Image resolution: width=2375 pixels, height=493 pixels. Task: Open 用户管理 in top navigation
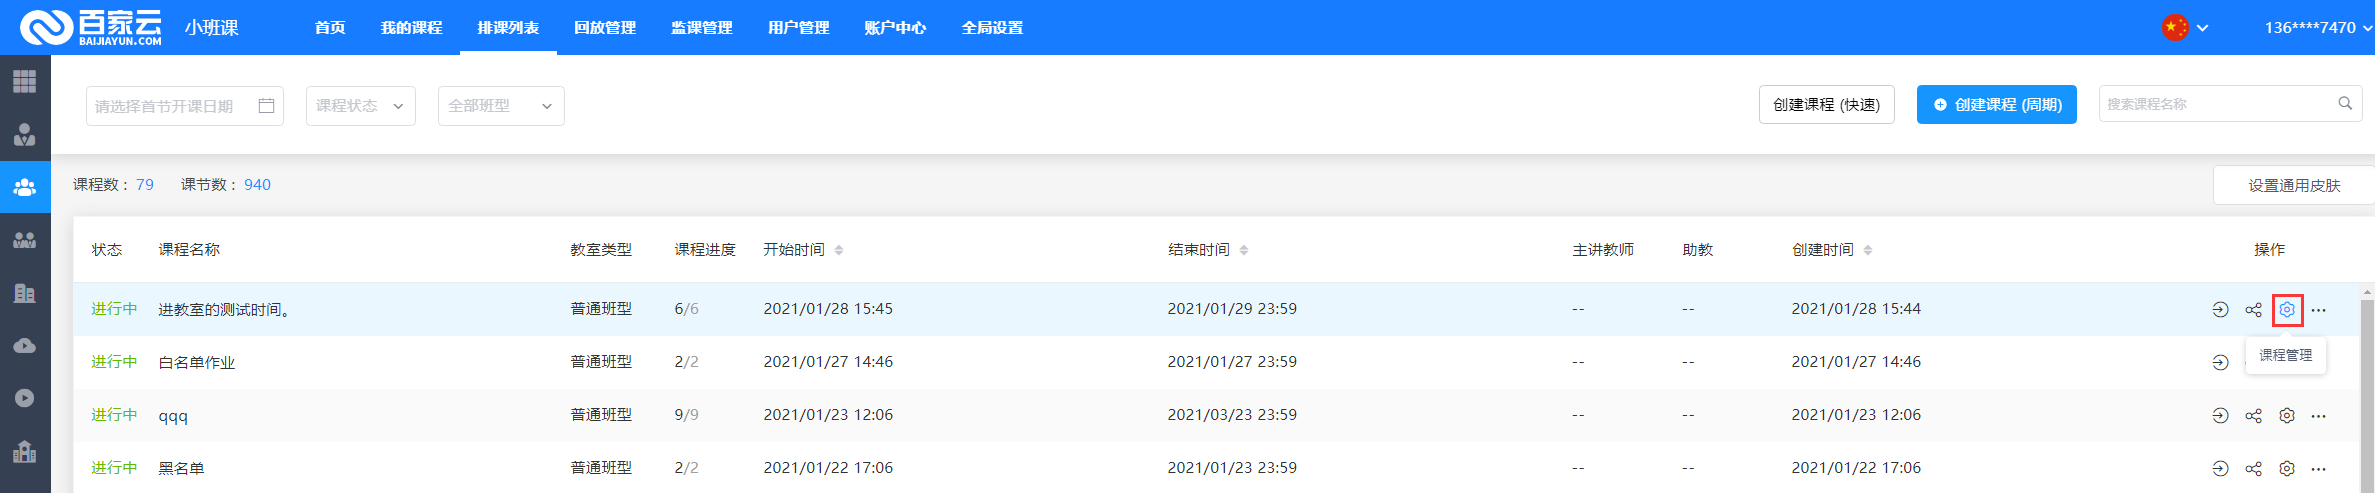[798, 28]
